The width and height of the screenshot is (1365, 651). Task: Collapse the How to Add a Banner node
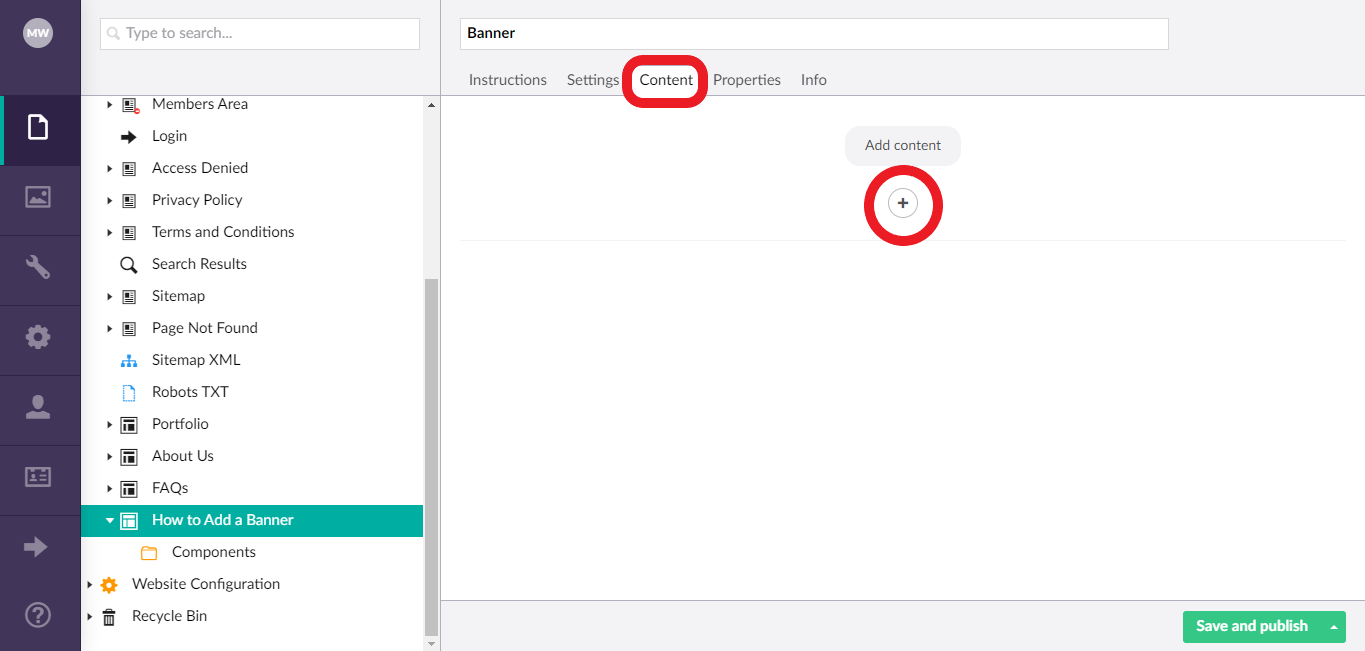pos(109,521)
